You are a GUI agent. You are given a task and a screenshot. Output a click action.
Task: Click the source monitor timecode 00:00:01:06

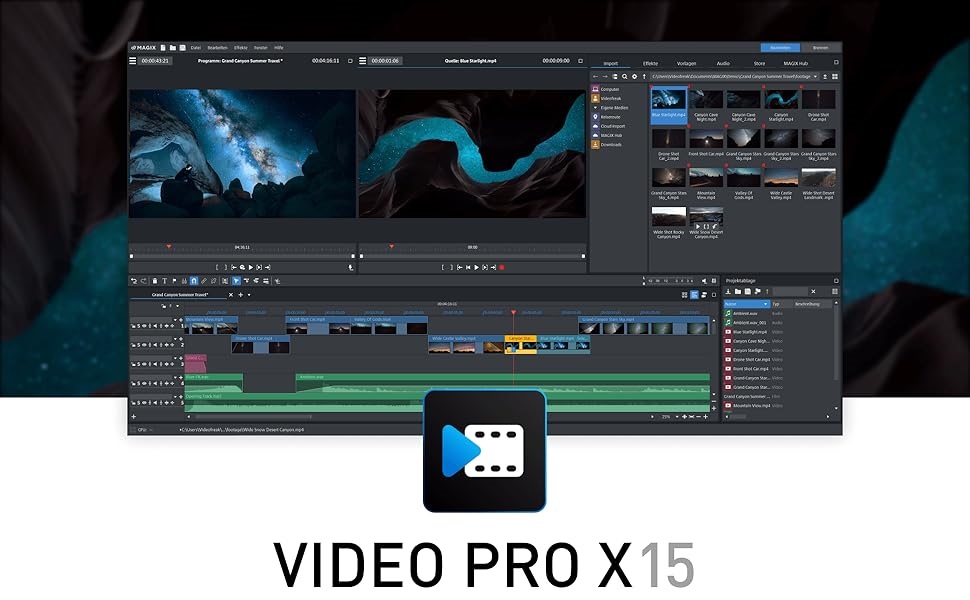[x=385, y=61]
